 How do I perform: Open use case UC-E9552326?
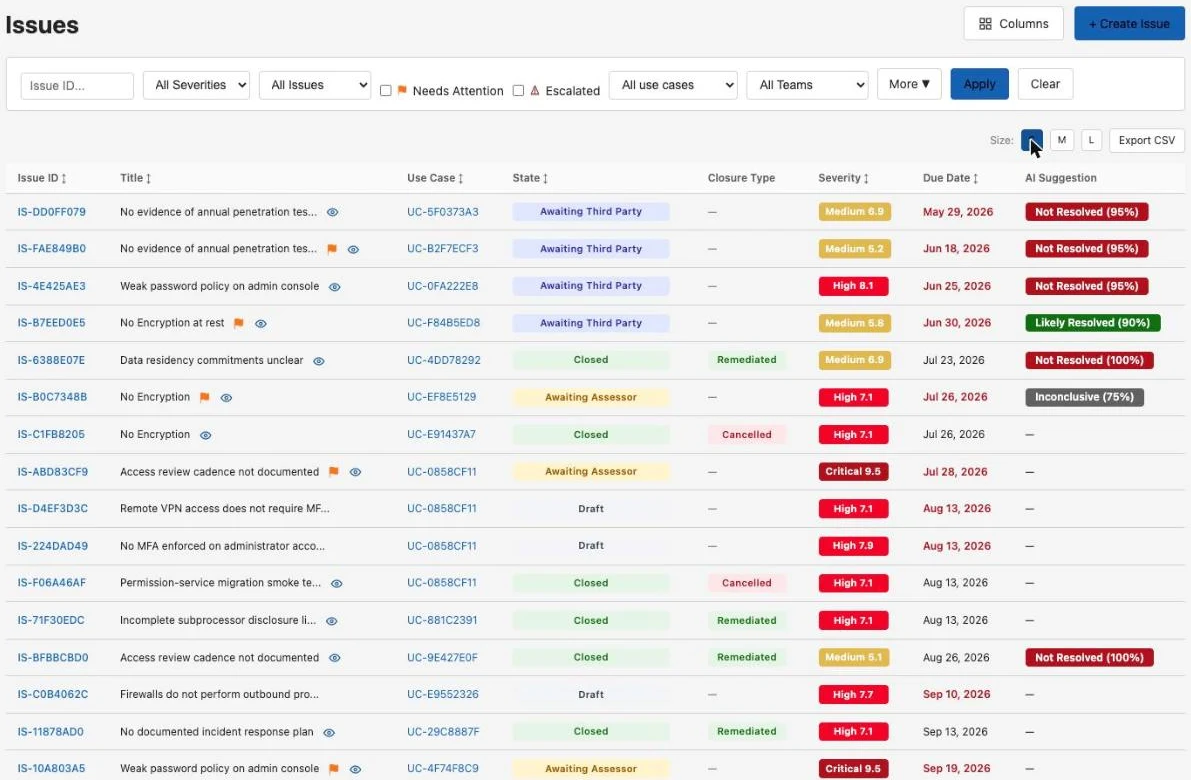(443, 695)
